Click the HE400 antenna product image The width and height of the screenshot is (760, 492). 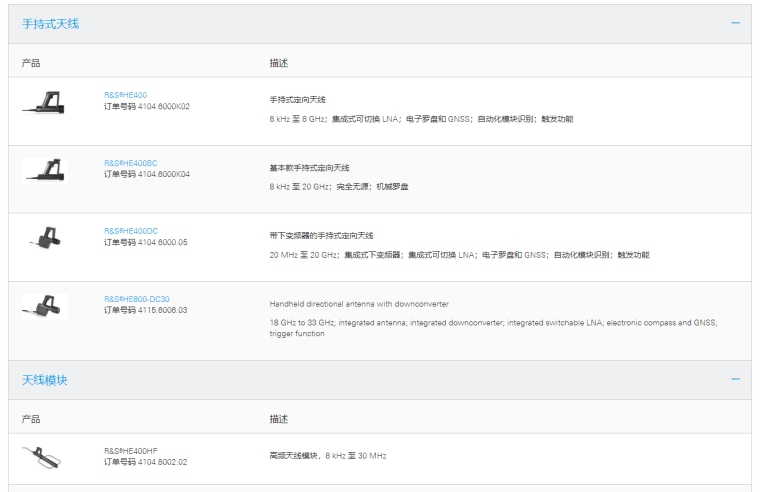coord(42,100)
